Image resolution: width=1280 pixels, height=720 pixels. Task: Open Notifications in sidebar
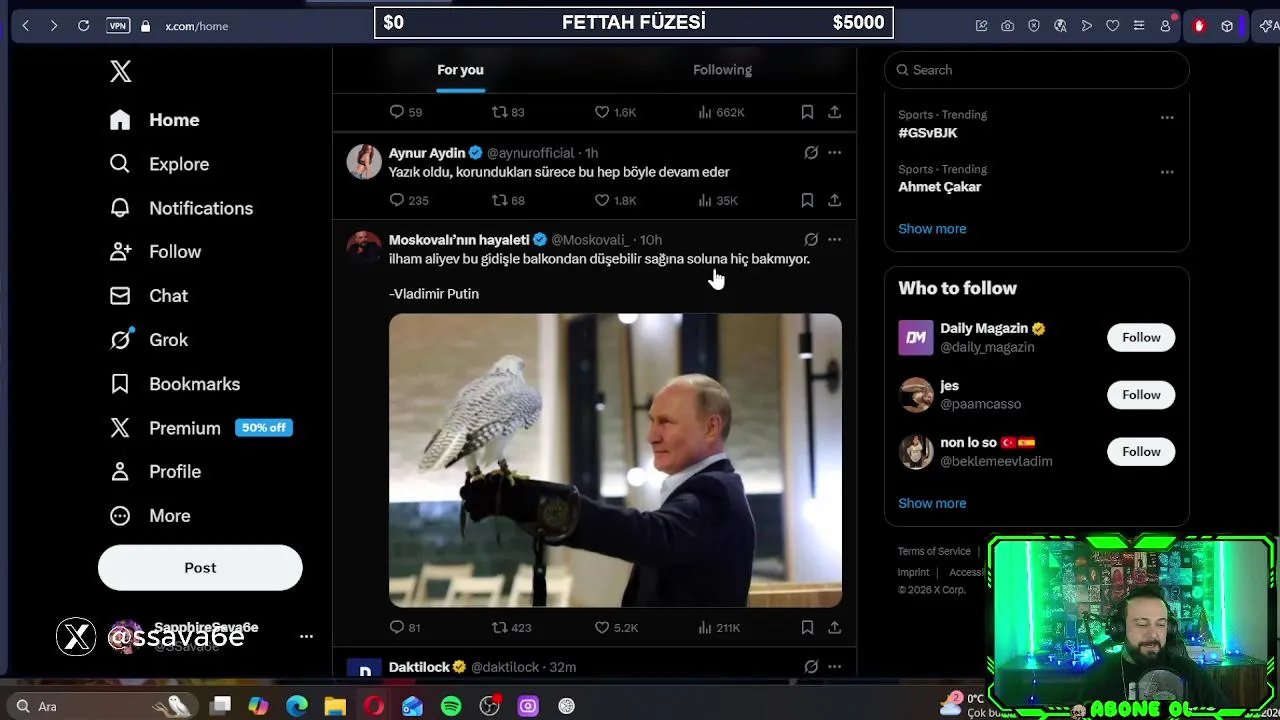pyautogui.click(x=181, y=208)
